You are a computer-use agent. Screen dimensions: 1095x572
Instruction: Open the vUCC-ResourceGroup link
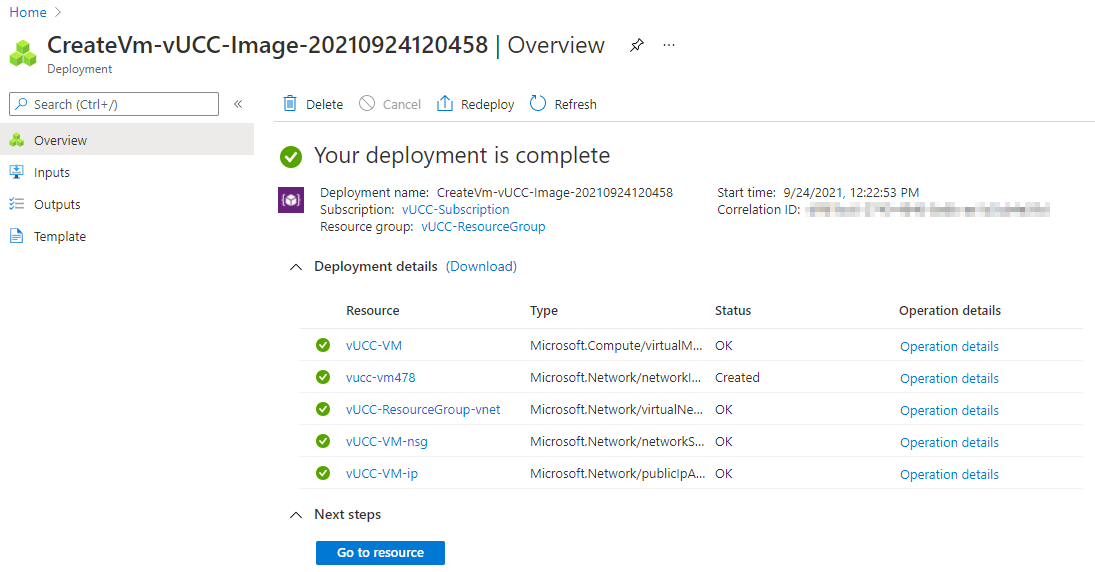[x=483, y=227]
